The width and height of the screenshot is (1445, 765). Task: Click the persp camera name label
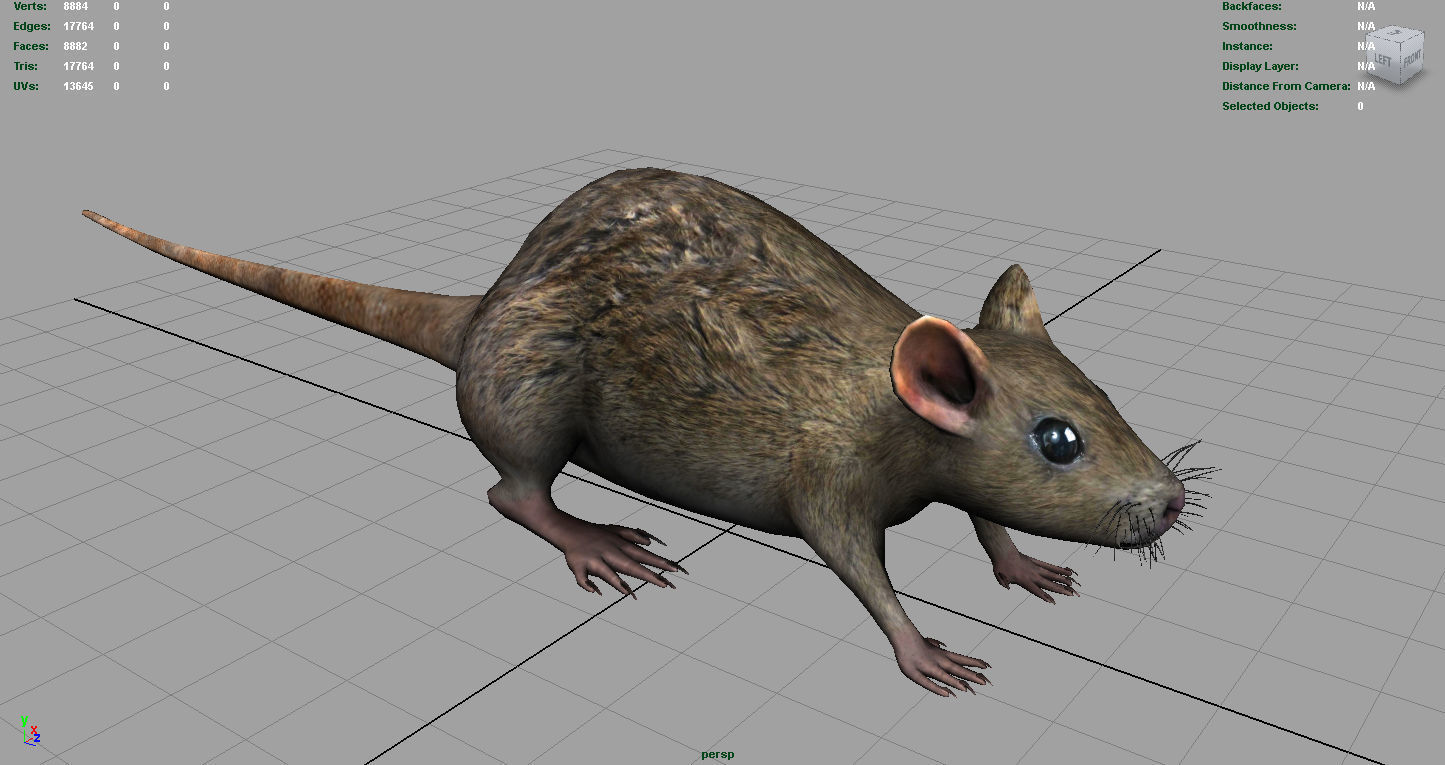[x=718, y=754]
